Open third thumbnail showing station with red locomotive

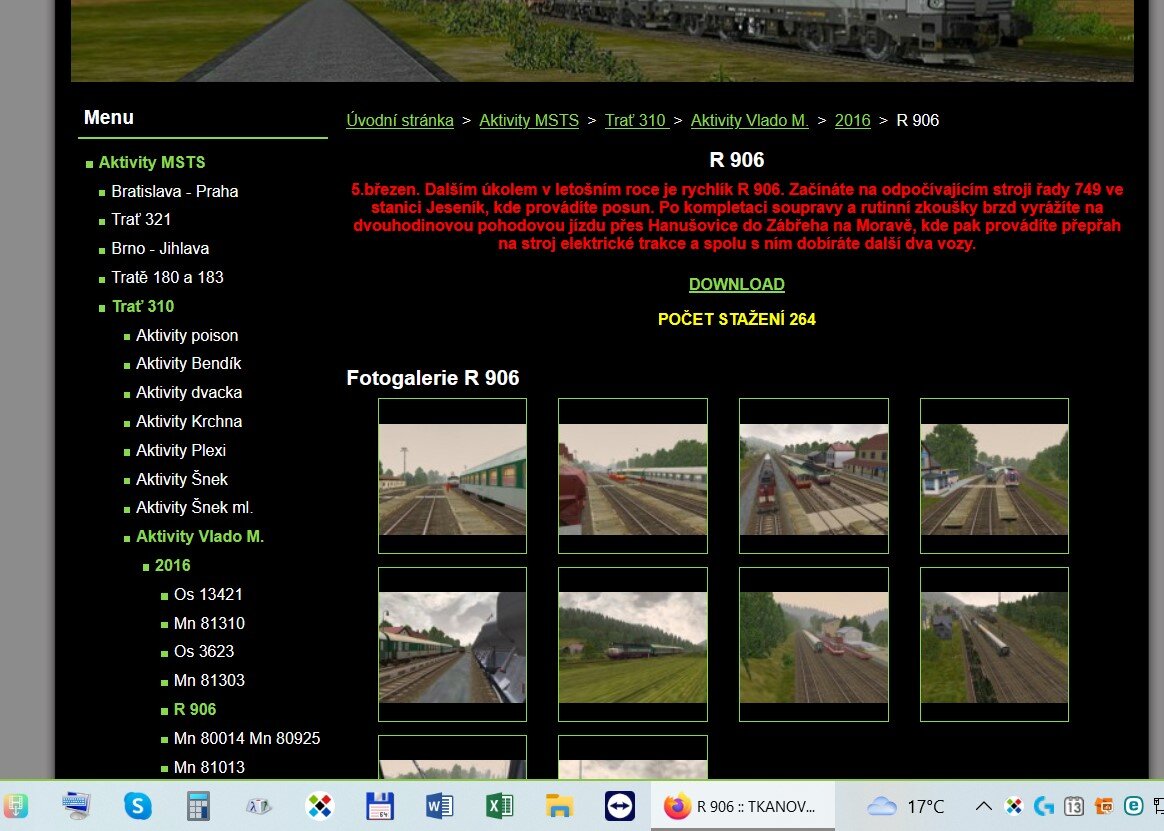click(x=814, y=476)
